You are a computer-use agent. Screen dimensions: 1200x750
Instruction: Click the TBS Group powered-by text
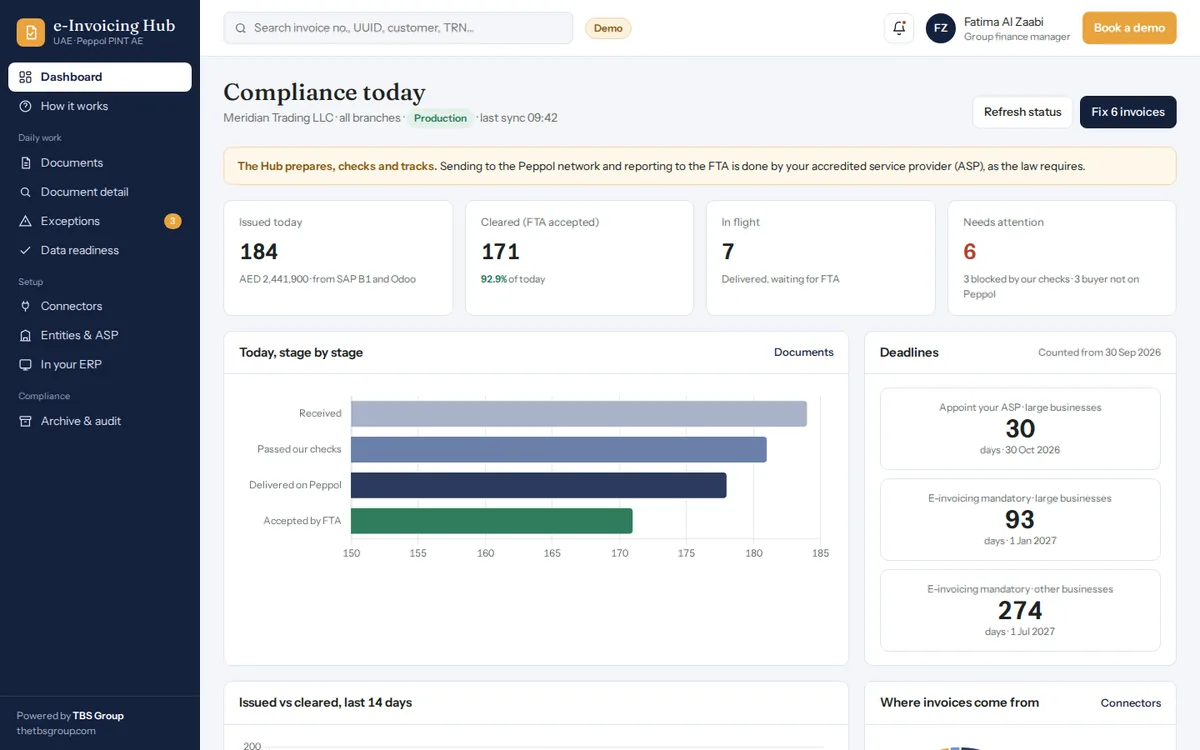click(x=98, y=716)
